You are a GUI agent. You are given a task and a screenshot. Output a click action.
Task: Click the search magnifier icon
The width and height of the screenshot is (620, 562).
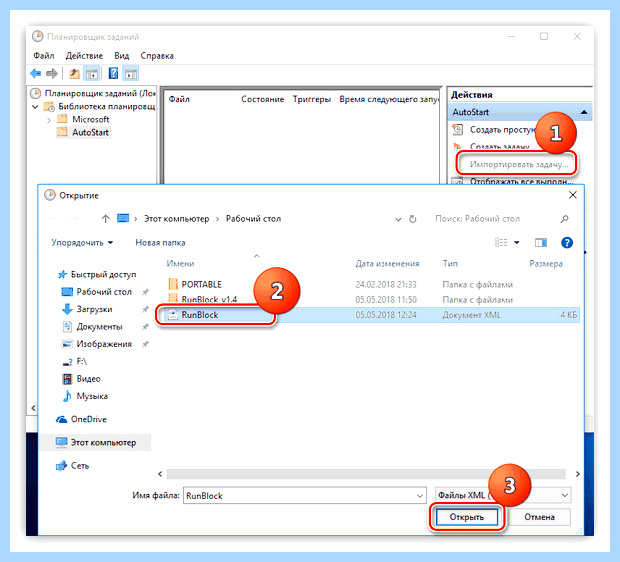(x=564, y=219)
